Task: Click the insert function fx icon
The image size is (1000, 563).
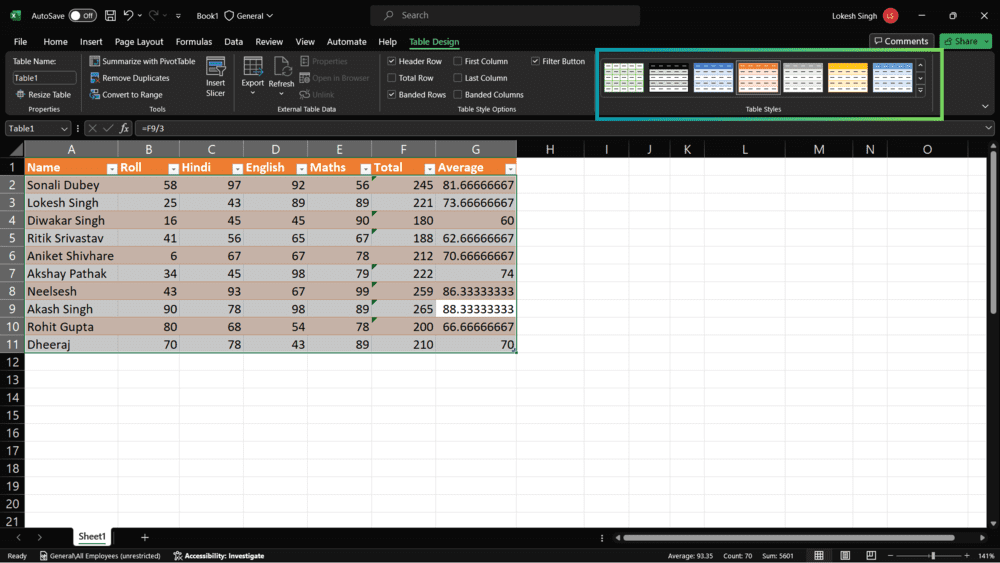Action: 124,128
